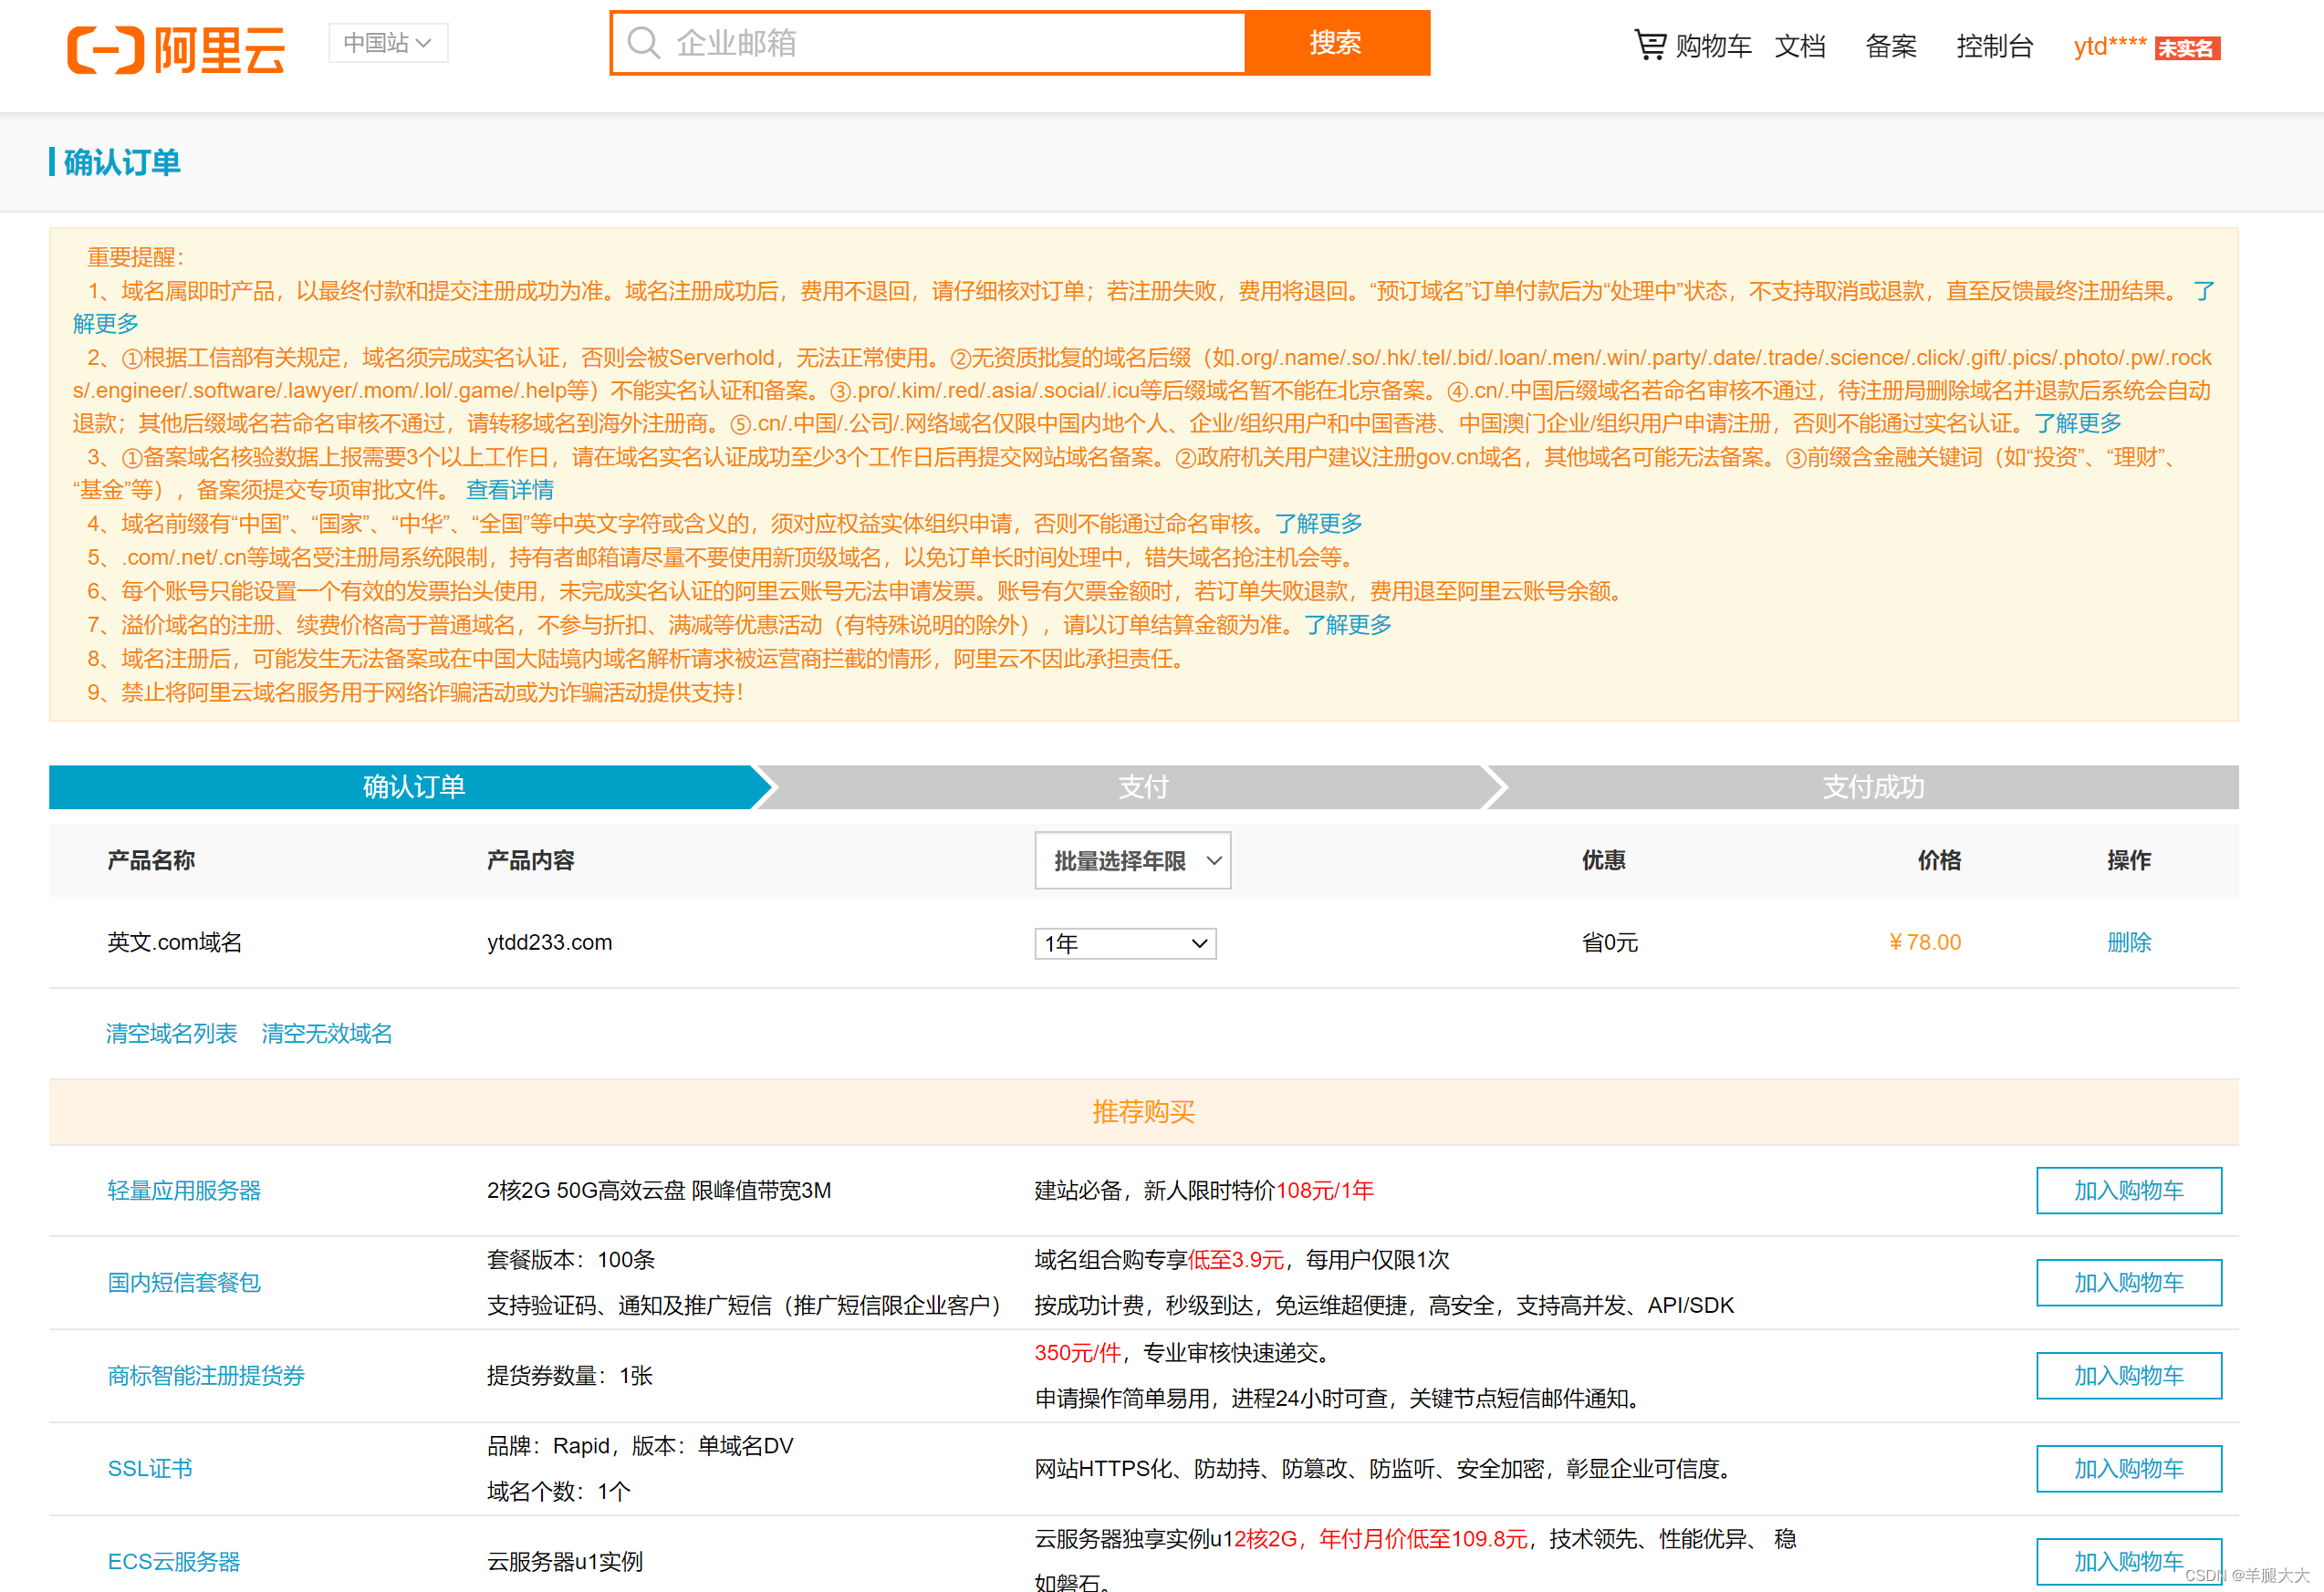Delete the ytdd233.com domain item
This screenshot has height=1592, width=2324.
[2128, 942]
